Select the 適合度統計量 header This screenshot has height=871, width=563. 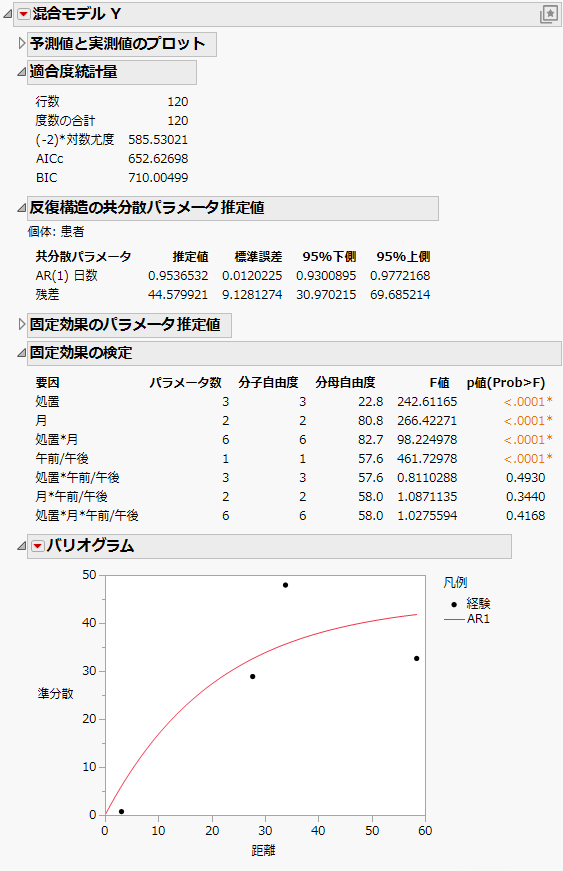point(112,72)
